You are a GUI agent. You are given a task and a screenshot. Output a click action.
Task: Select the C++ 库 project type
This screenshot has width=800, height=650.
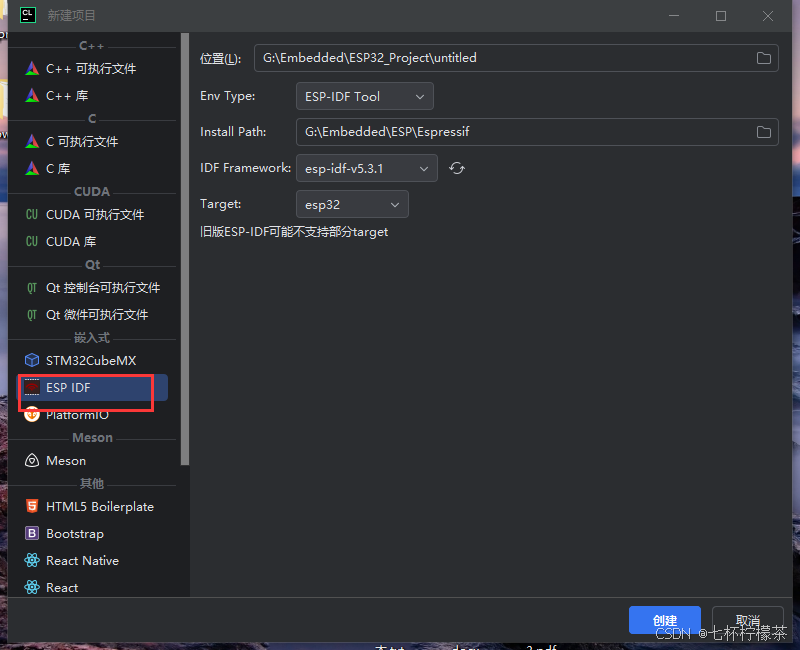tap(67, 95)
